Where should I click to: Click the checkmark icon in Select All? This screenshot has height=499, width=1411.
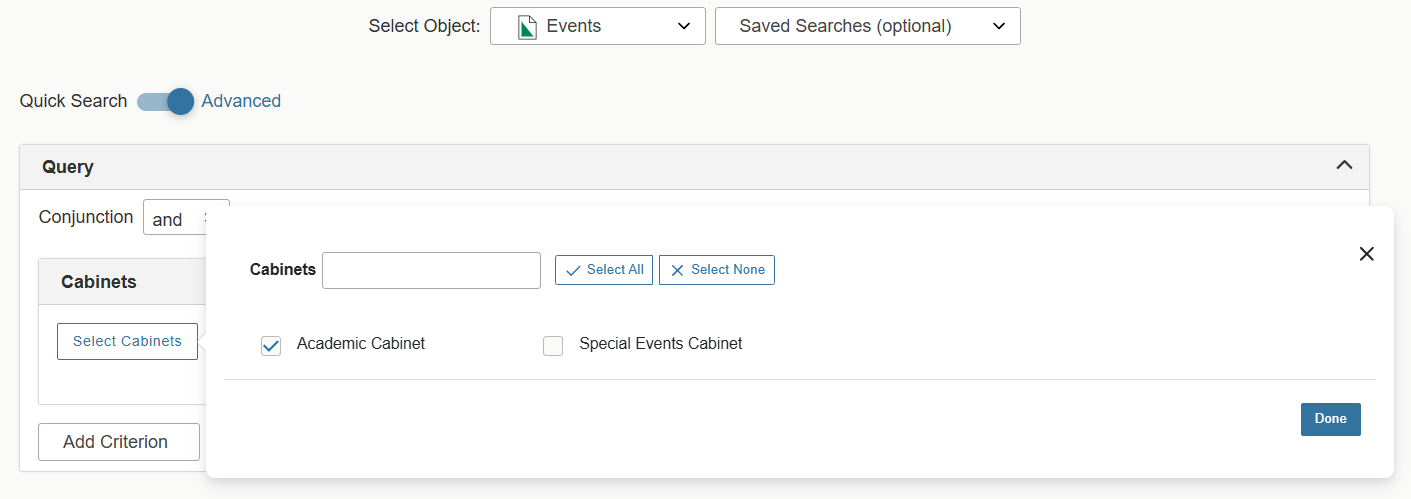tap(573, 270)
